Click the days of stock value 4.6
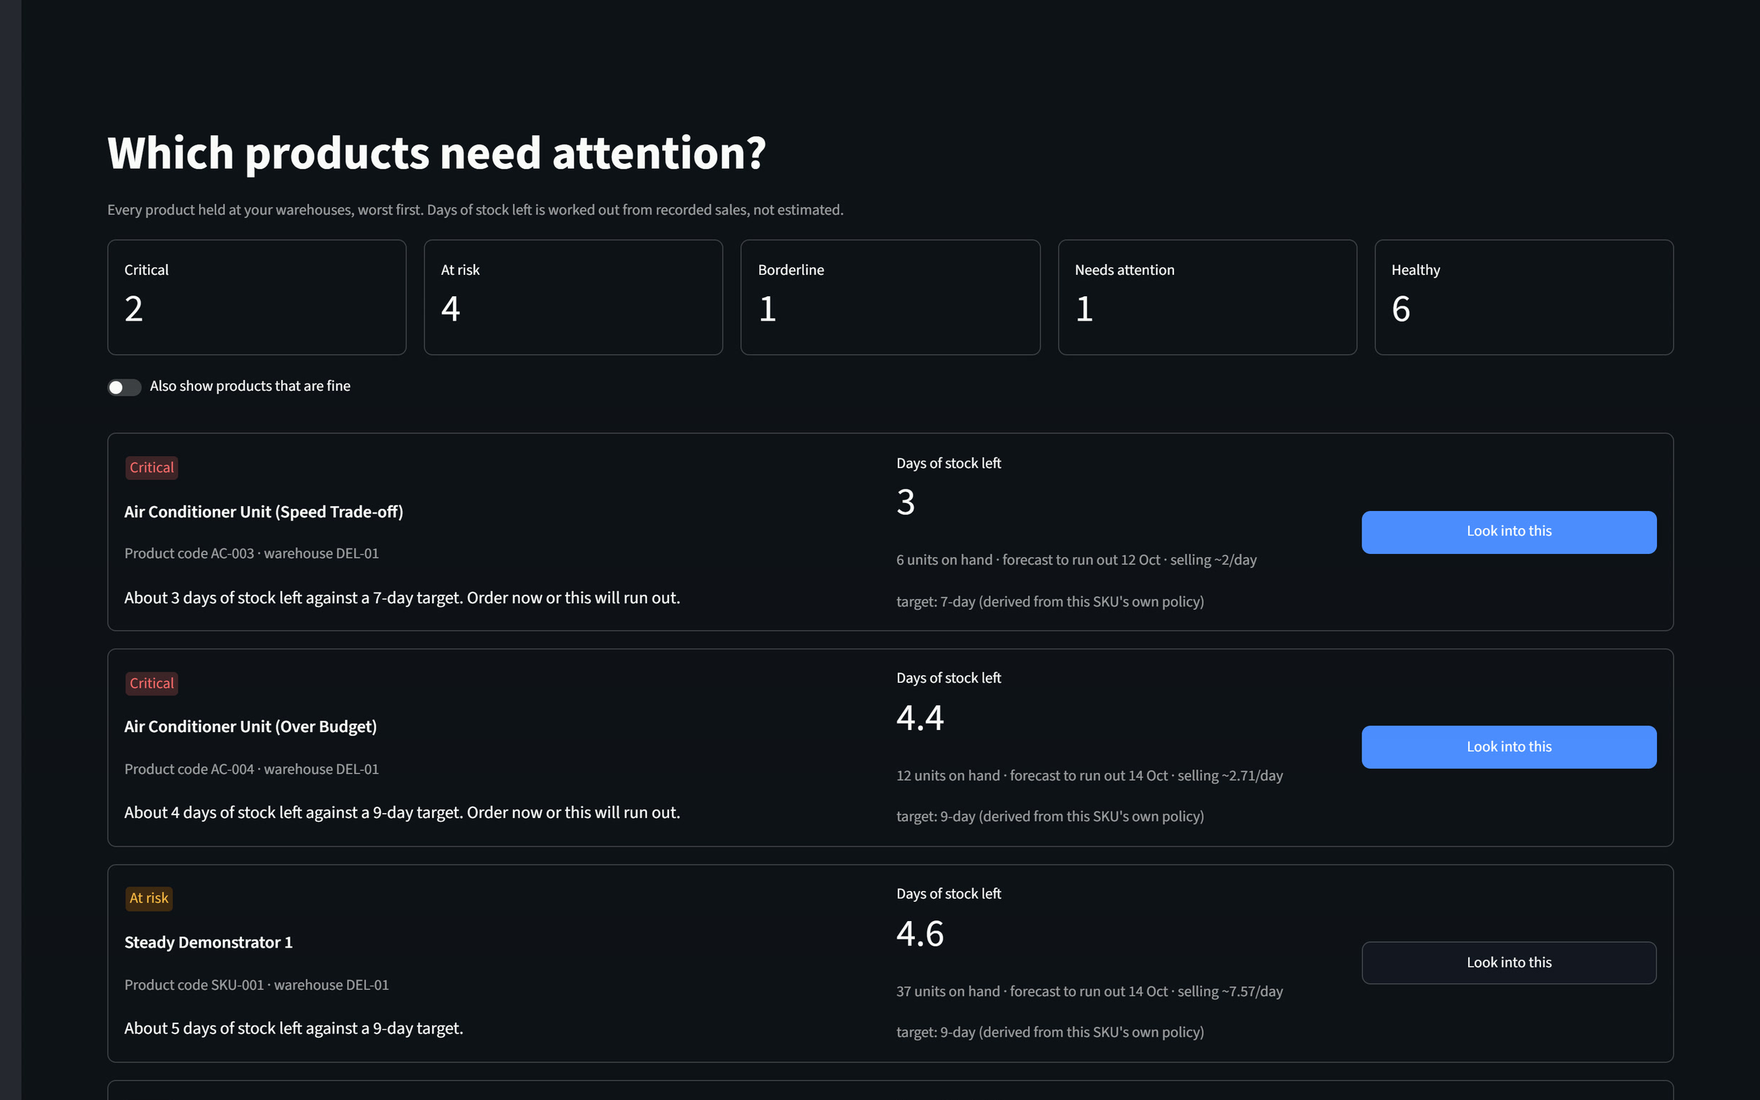The height and width of the screenshot is (1100, 1760). (x=921, y=934)
